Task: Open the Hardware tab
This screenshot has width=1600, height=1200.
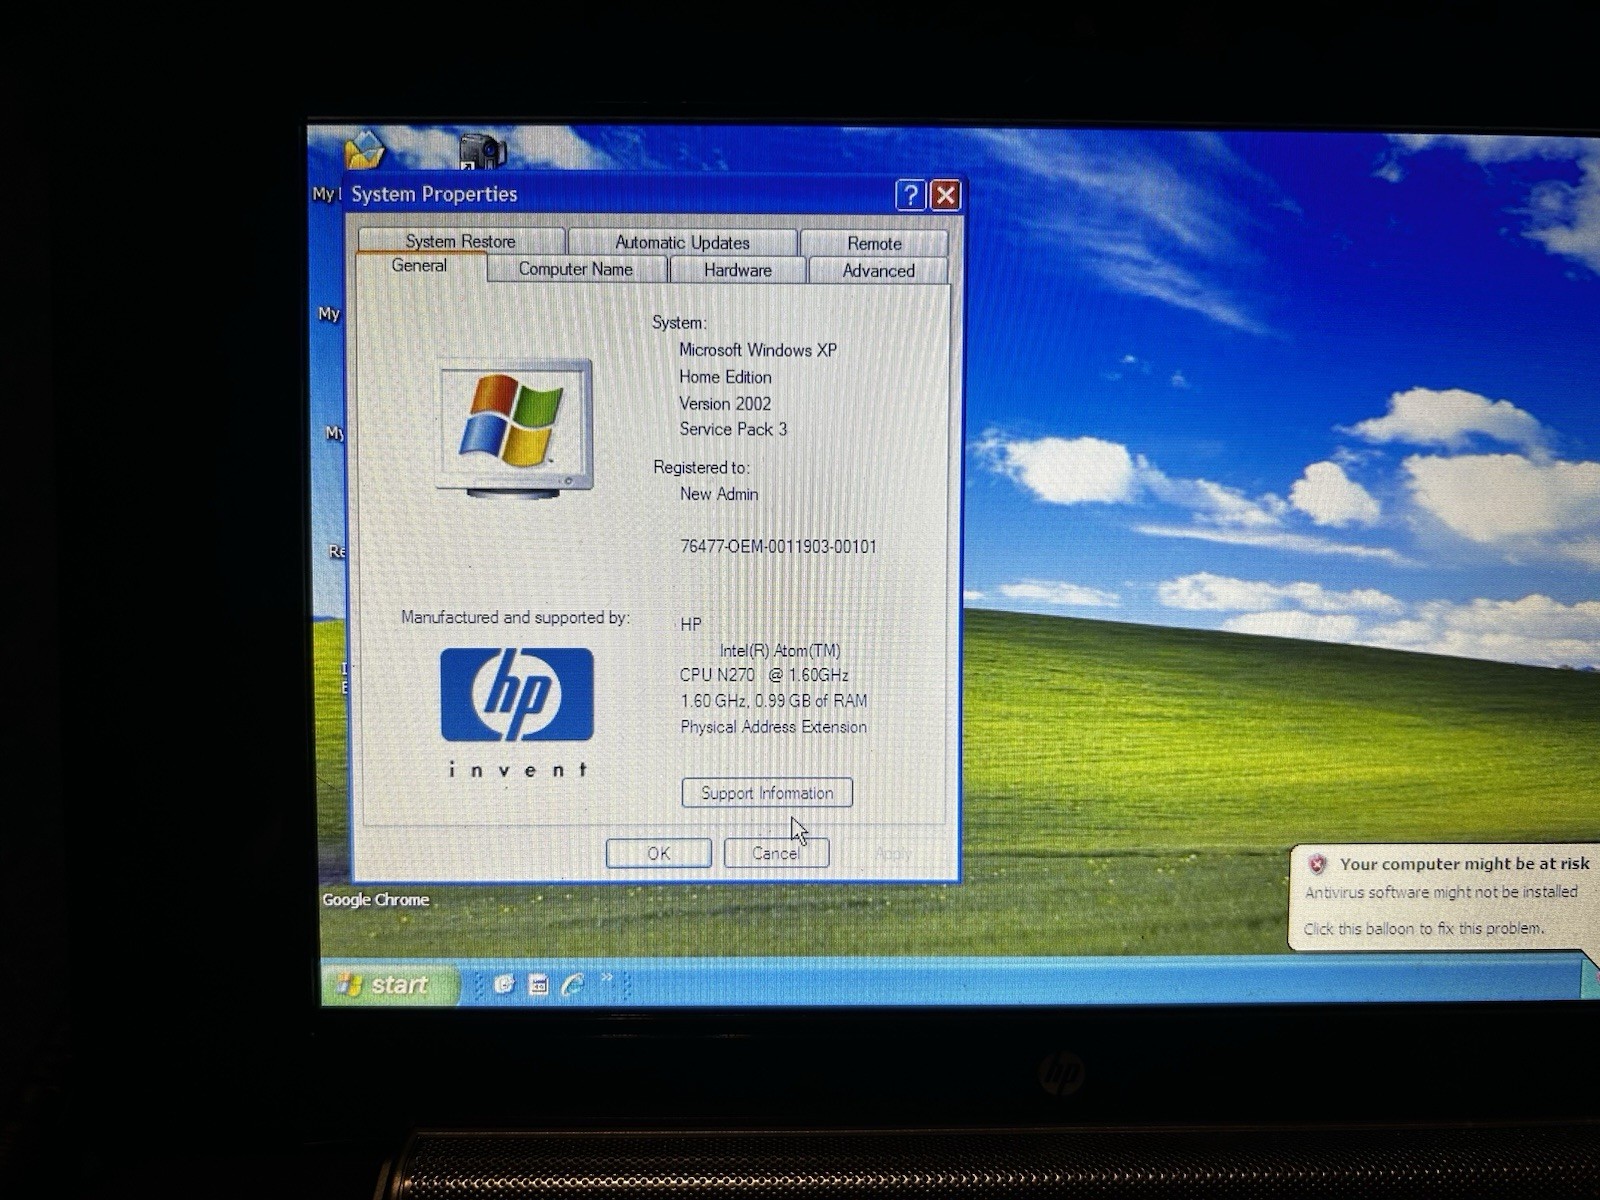Action: tap(738, 270)
